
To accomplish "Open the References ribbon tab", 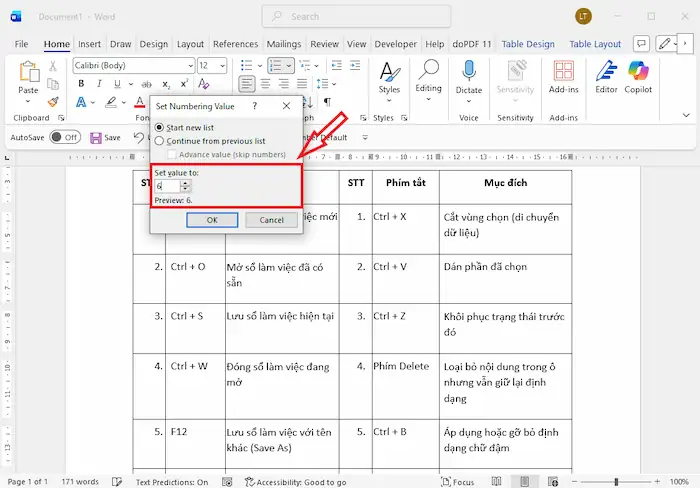I will click(x=235, y=44).
